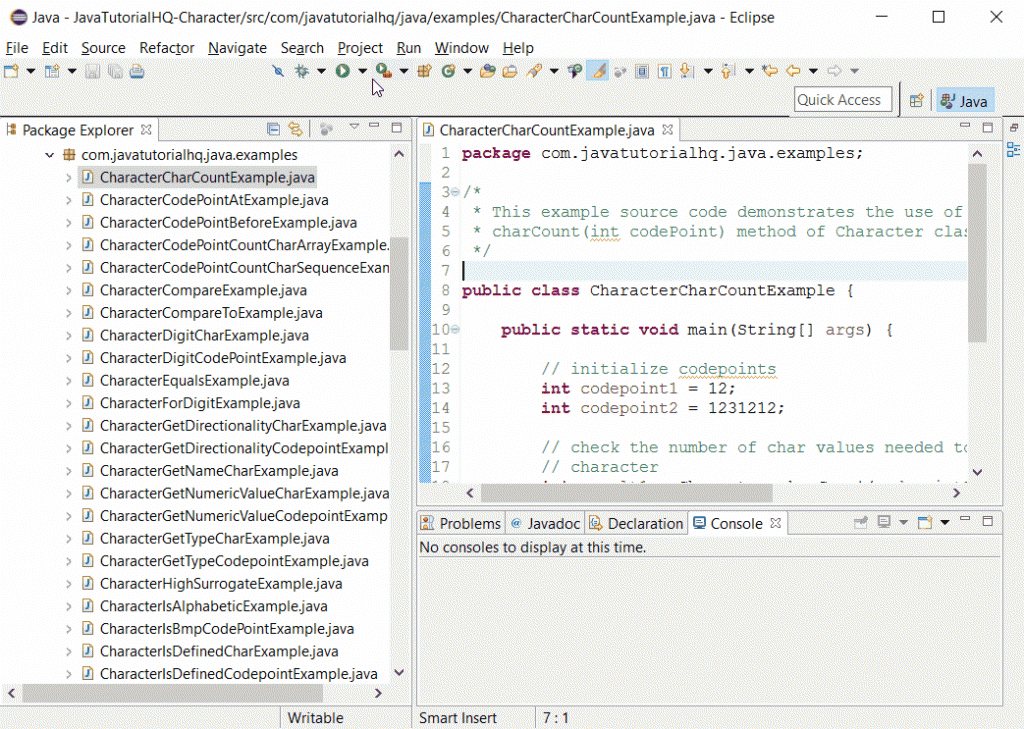Screen dimensions: 1024x729
Task: Open the Coverage dropdown arrow
Action: (404, 71)
